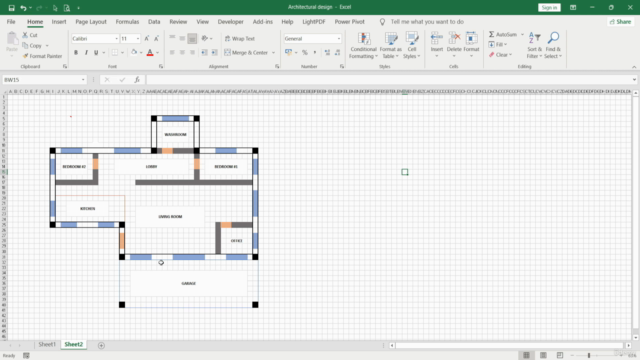Decrease font size with the smaller A icon
640x360 pixels.
(x=156, y=38)
